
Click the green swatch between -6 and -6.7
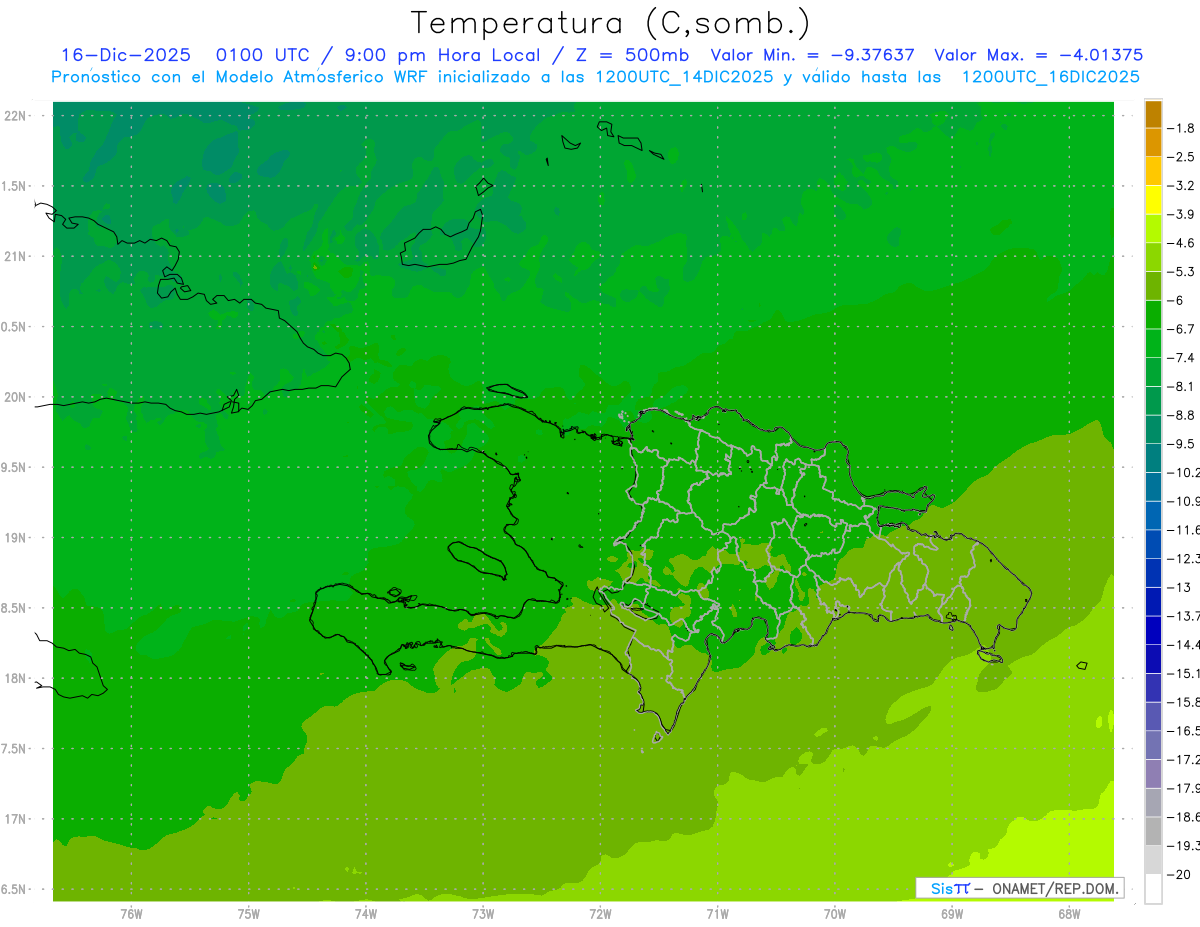(1153, 315)
